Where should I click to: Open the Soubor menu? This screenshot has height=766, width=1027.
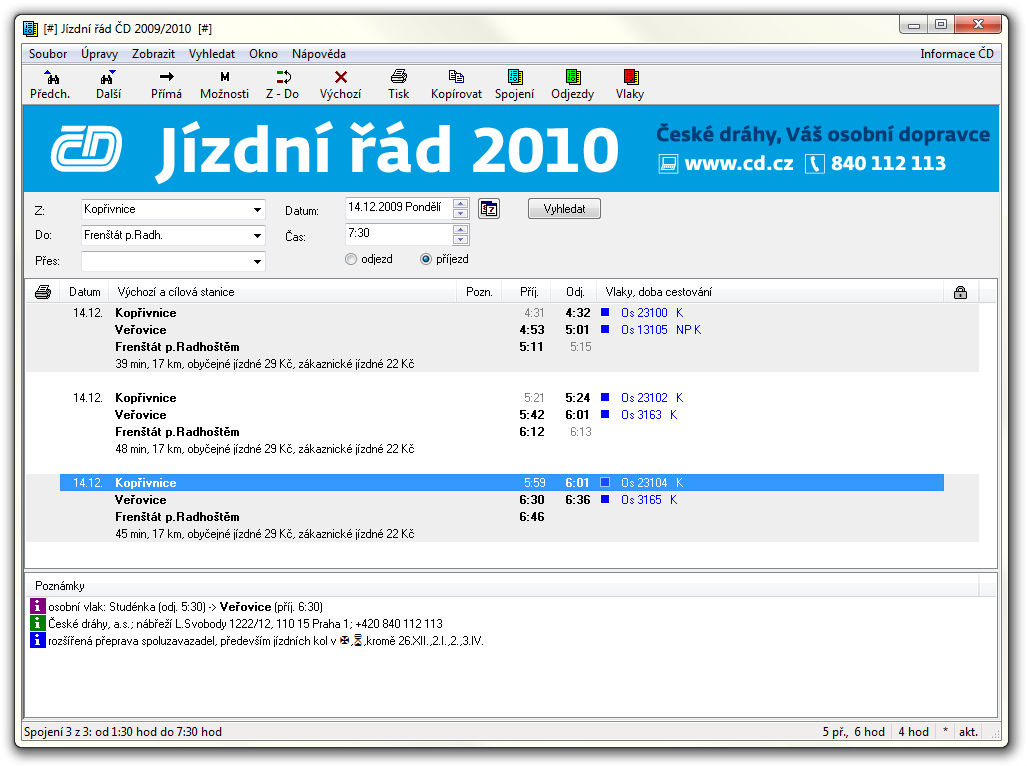click(x=48, y=54)
